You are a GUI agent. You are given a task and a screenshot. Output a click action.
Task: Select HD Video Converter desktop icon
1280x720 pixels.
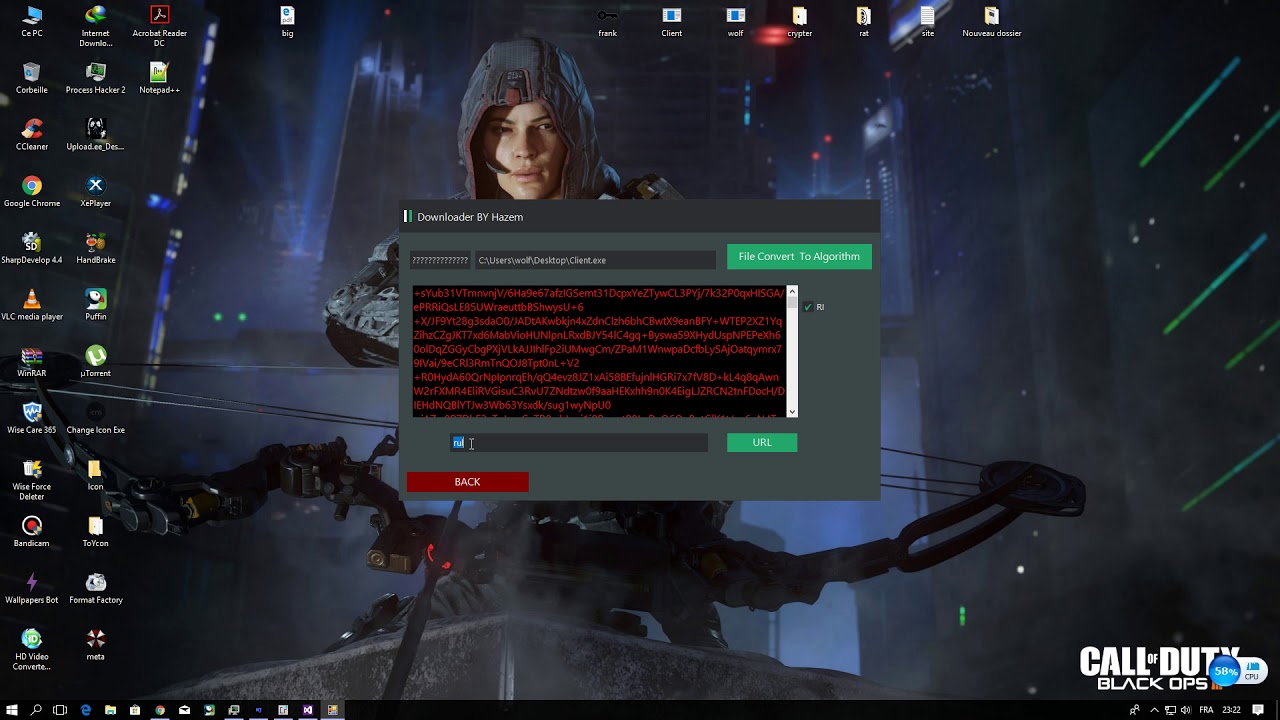click(32, 650)
